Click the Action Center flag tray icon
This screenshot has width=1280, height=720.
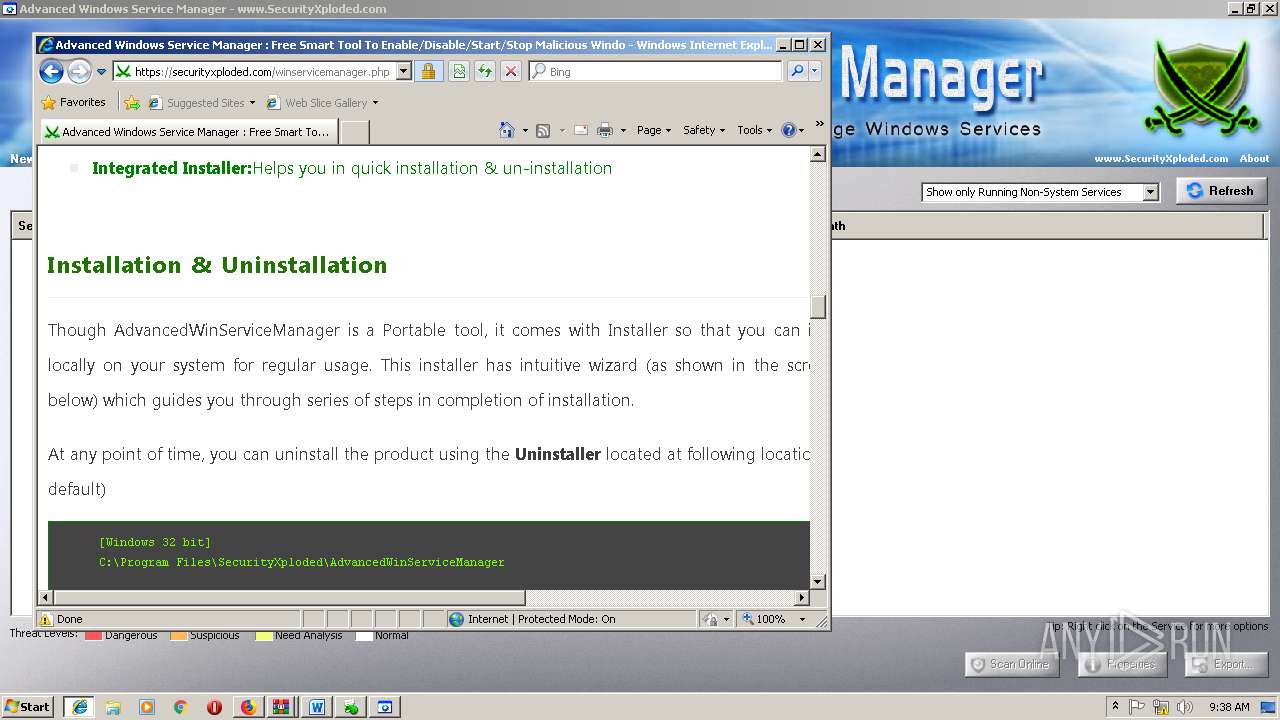(x=1137, y=707)
